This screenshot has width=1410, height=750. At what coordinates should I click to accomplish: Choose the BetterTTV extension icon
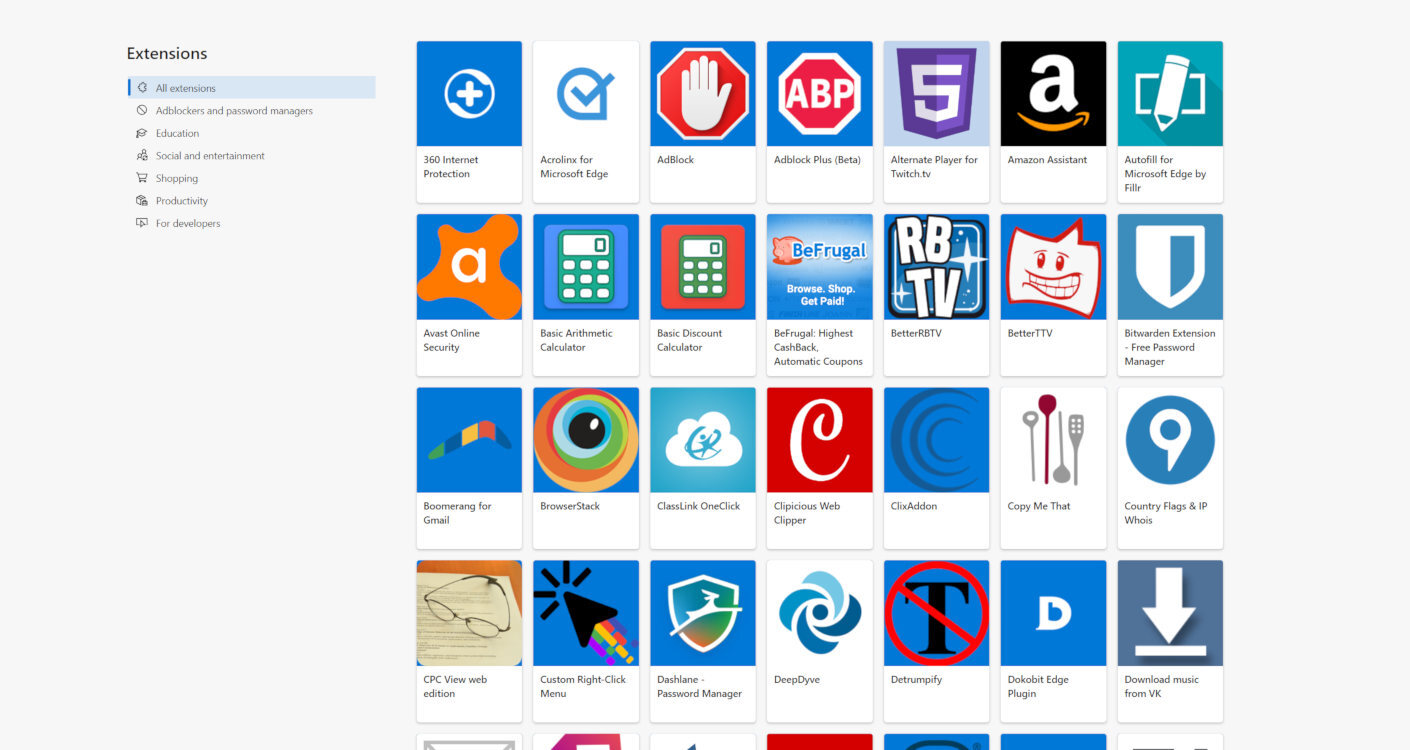(x=1053, y=267)
